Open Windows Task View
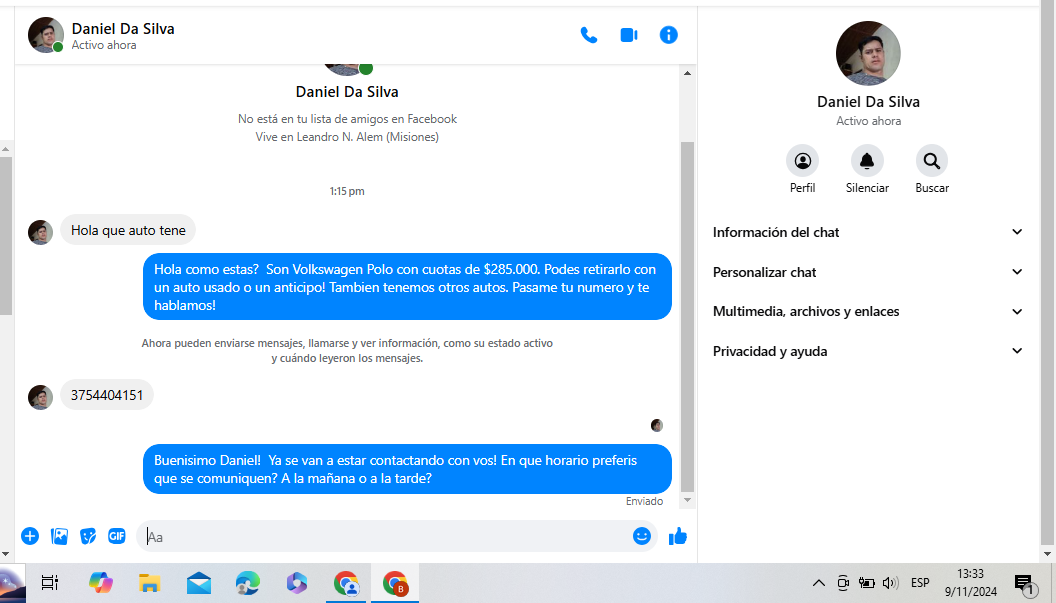The width and height of the screenshot is (1056, 603). 50,583
